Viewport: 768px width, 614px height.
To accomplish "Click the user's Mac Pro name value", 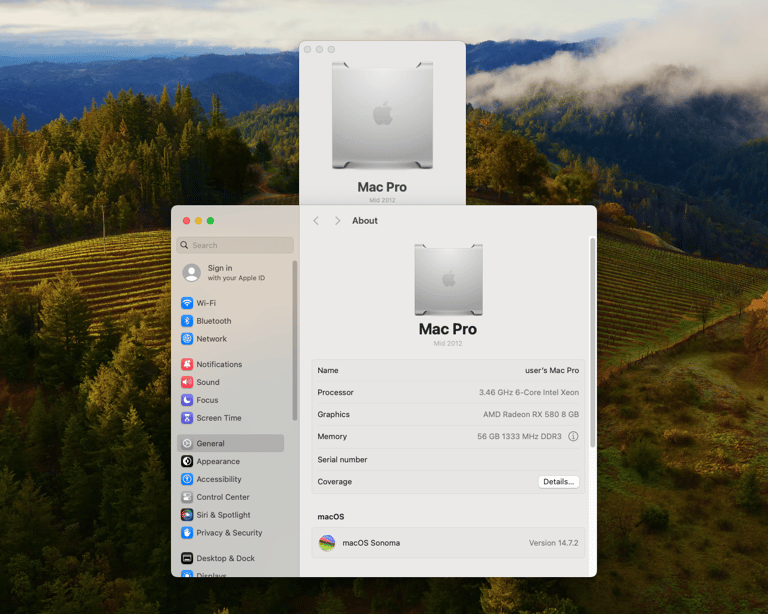I will click(x=552, y=371).
